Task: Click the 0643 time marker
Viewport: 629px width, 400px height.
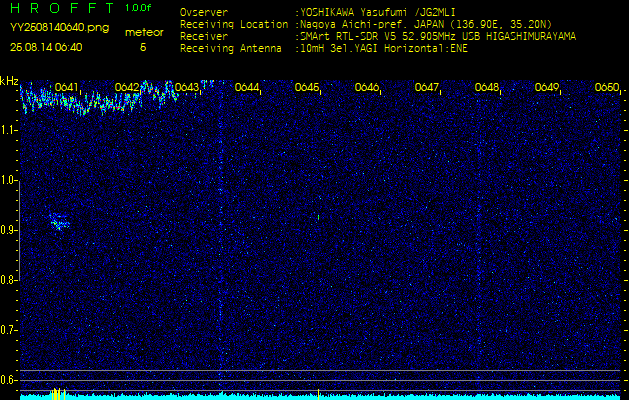Action: [187, 87]
